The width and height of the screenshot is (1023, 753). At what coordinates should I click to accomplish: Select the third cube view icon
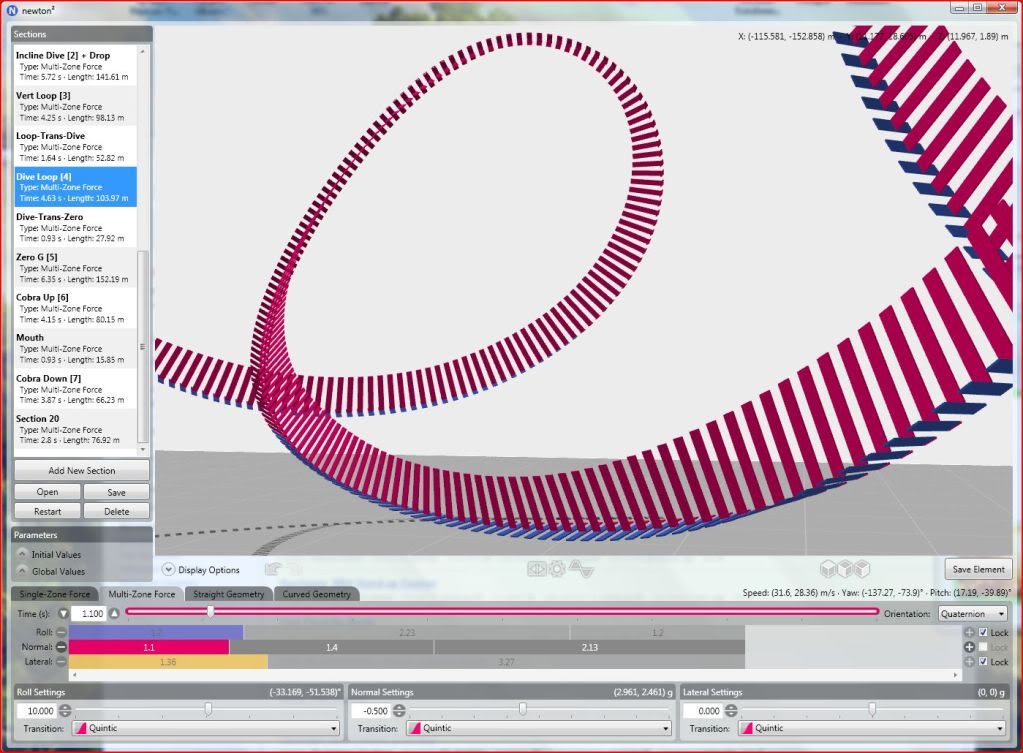(863, 569)
